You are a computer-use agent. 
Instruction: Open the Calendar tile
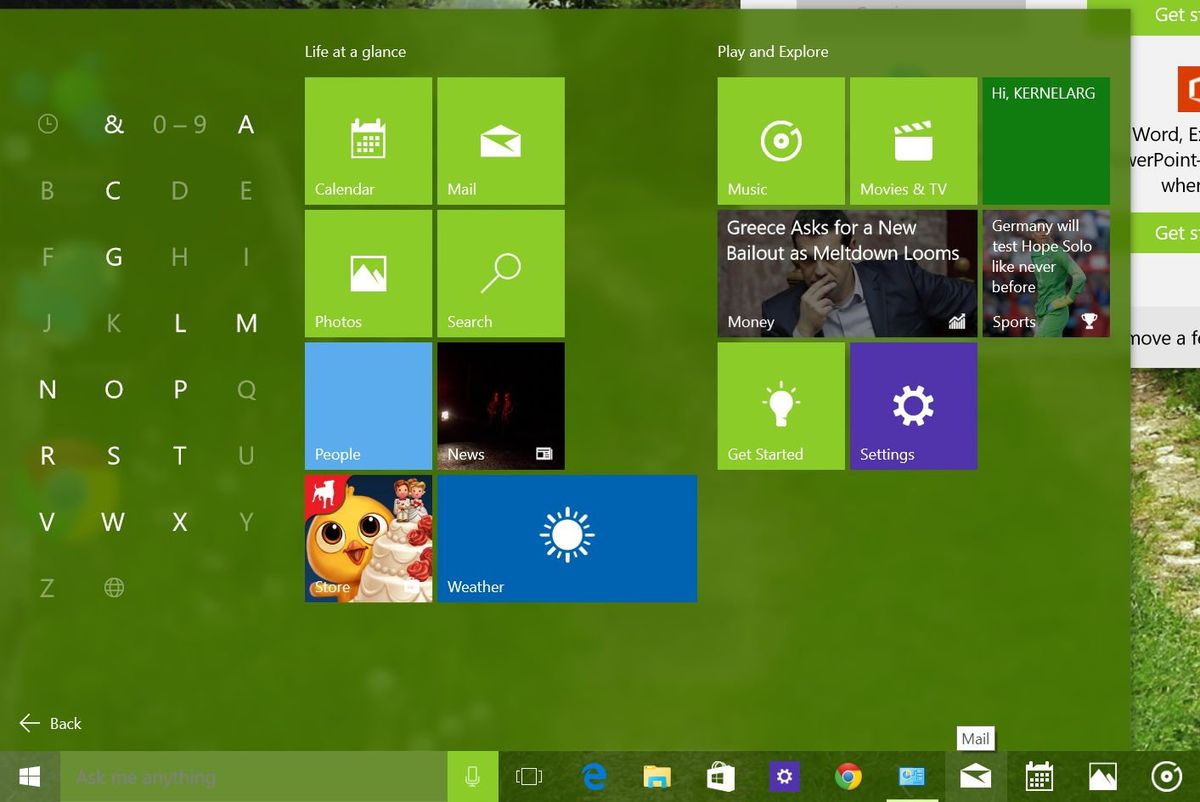[x=367, y=140]
